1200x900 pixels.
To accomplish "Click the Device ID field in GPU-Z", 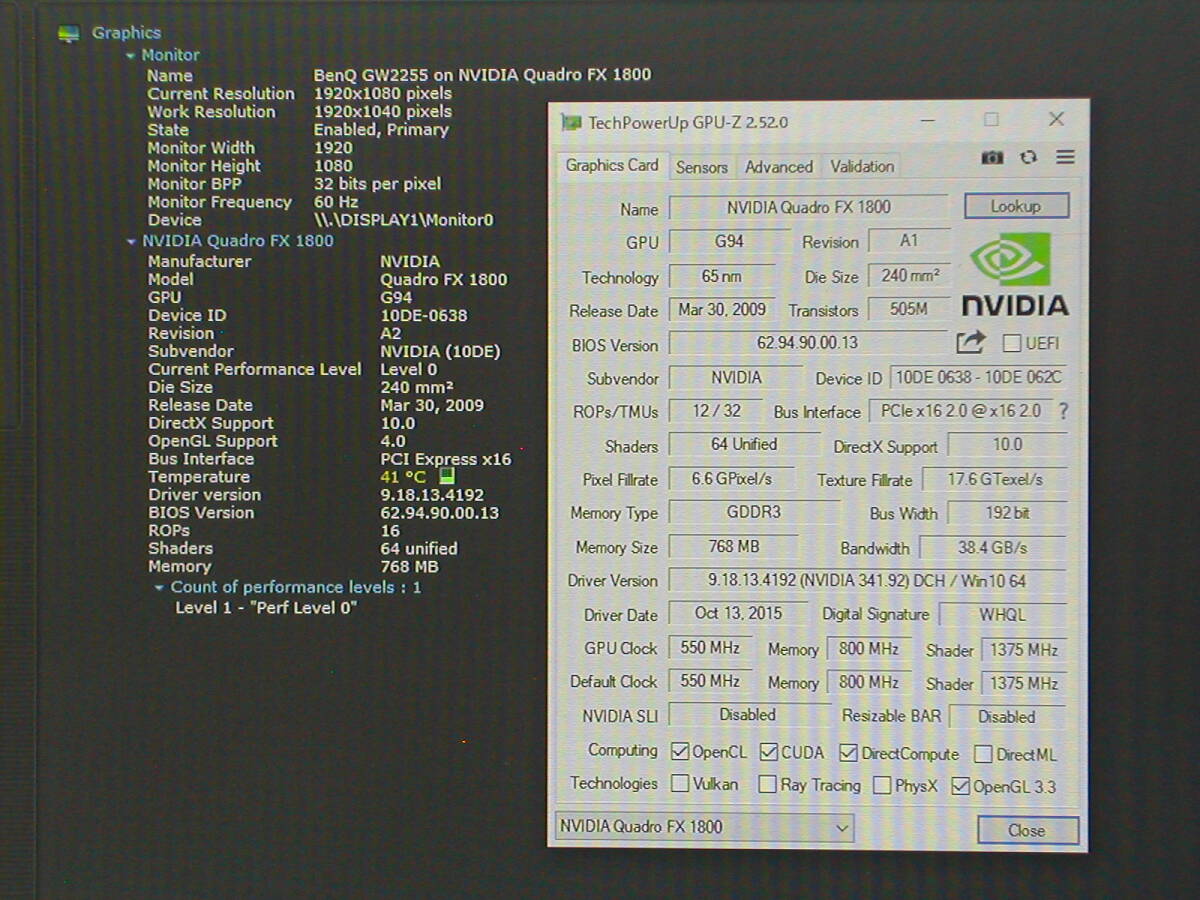I will [x=977, y=378].
